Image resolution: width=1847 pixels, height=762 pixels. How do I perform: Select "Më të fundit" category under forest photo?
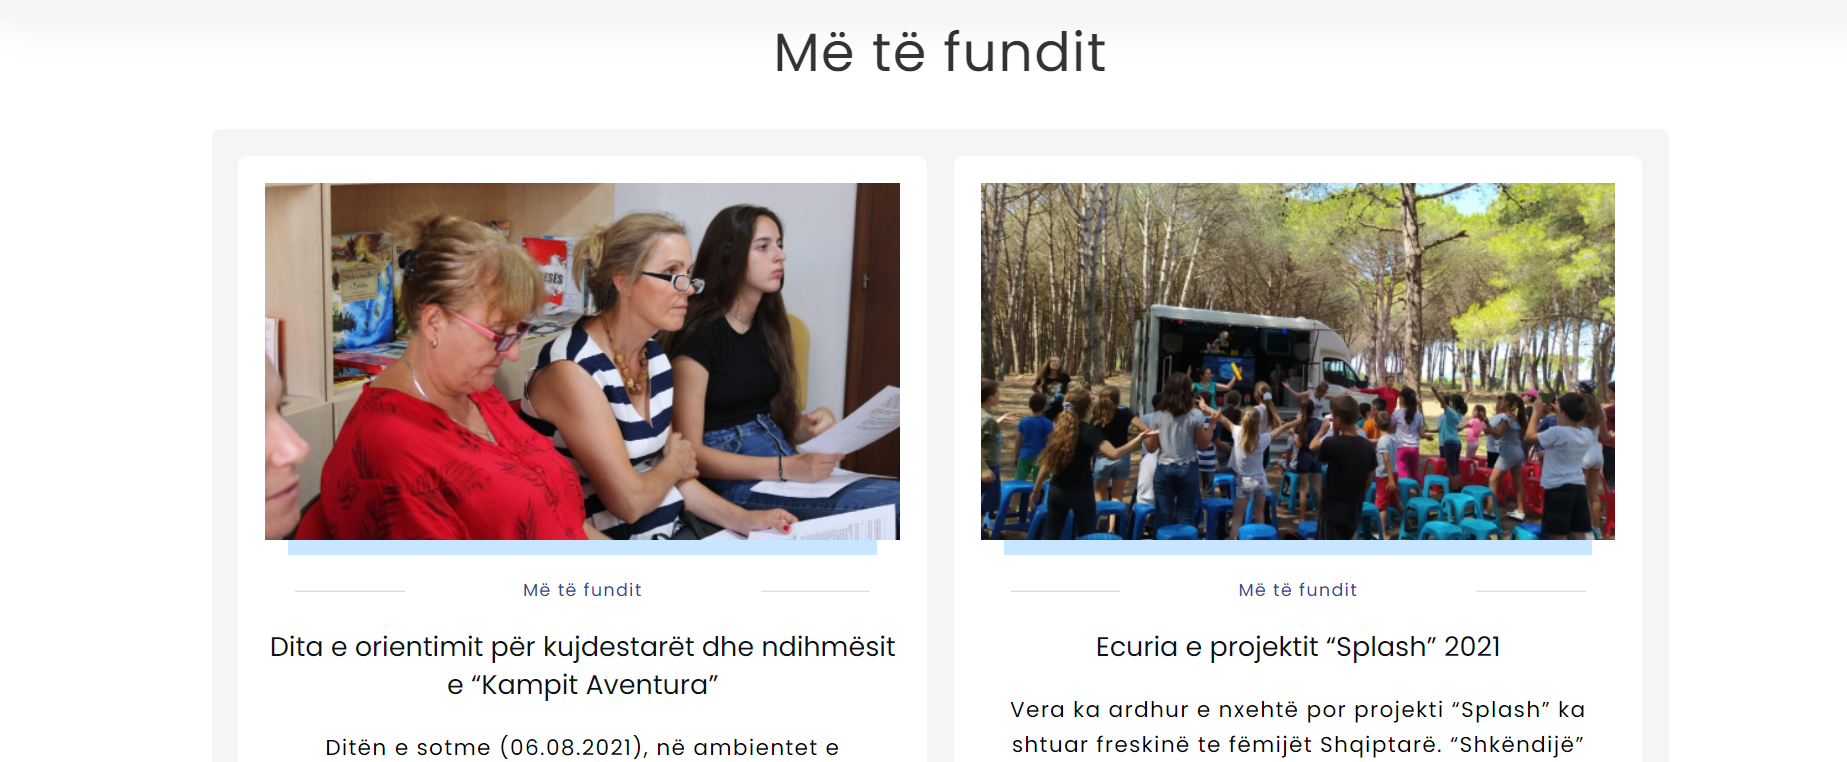[x=1298, y=590]
